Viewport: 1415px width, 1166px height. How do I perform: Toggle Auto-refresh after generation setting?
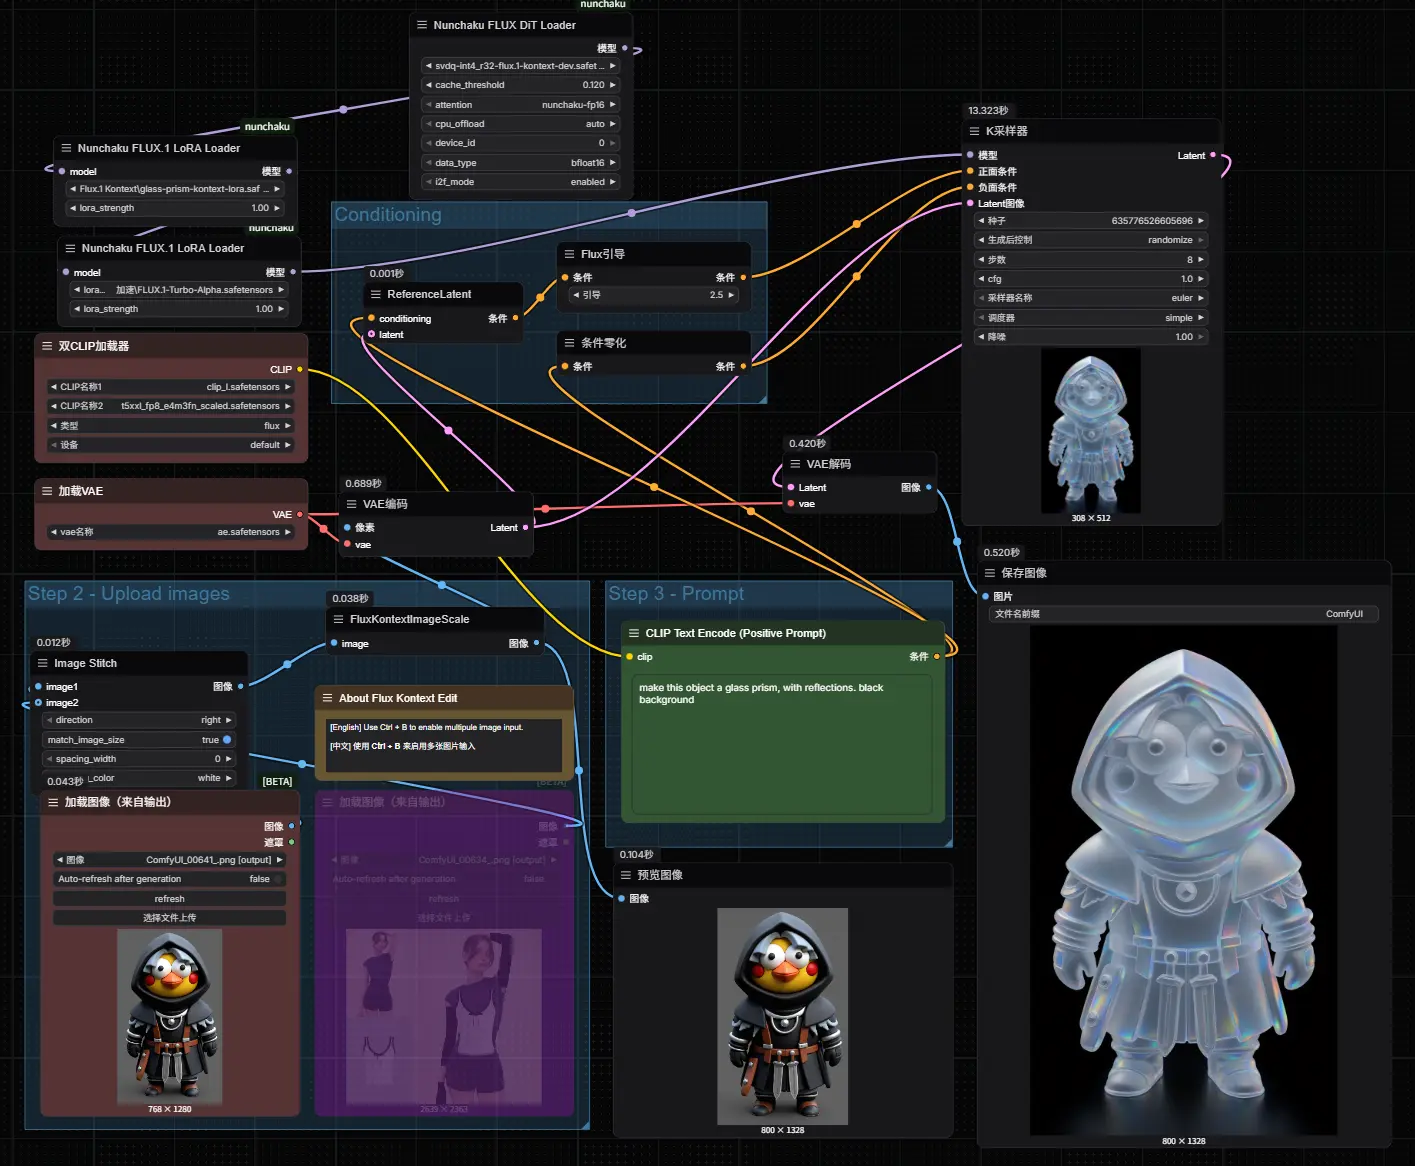[x=169, y=879]
